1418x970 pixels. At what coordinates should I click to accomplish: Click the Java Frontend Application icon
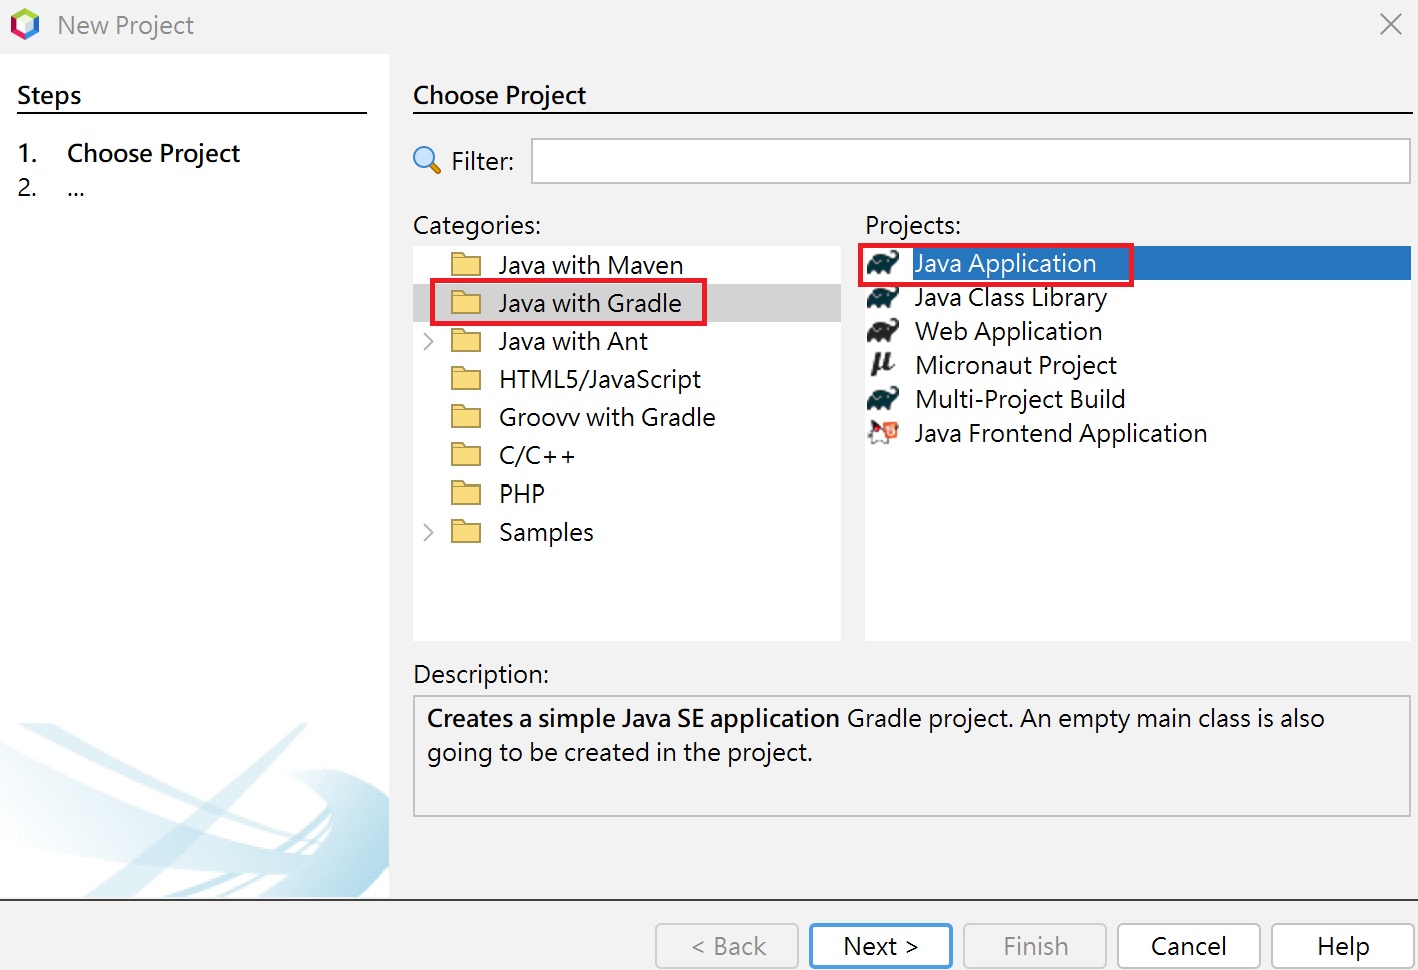pos(883,433)
